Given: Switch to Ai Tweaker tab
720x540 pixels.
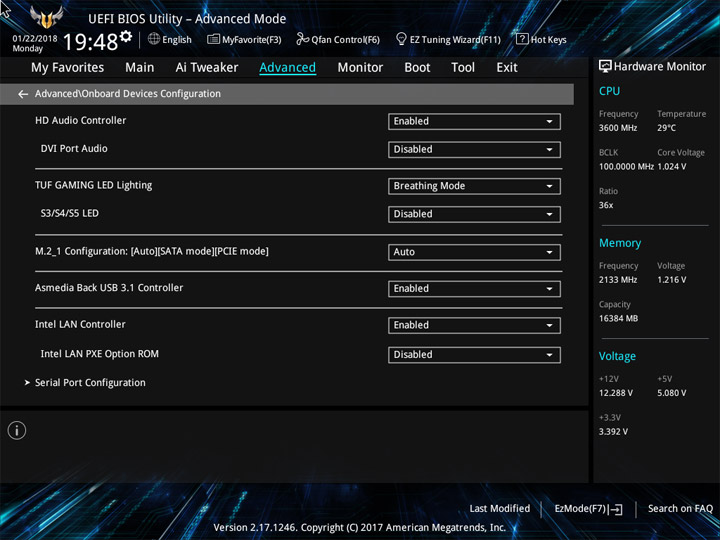Looking at the screenshot, I should [x=207, y=68].
